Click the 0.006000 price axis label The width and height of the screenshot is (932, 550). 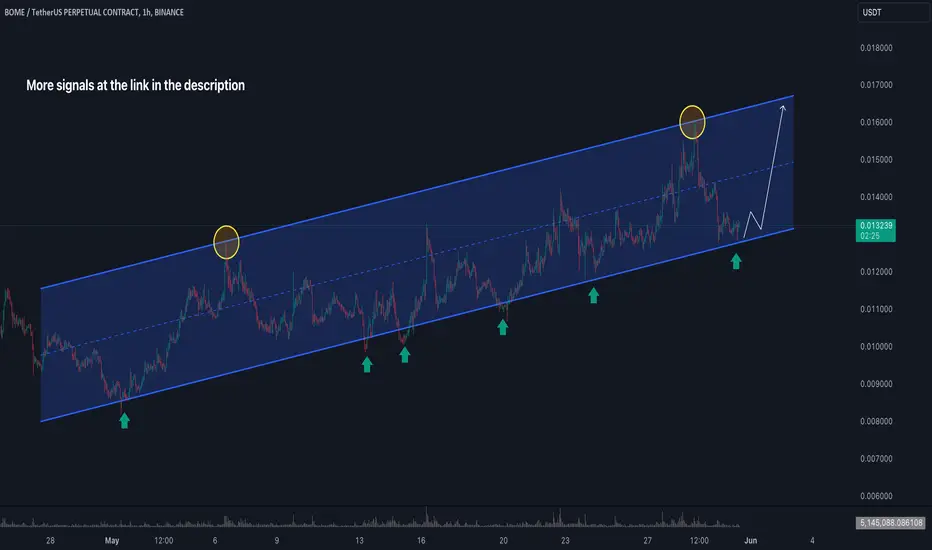[x=876, y=496]
